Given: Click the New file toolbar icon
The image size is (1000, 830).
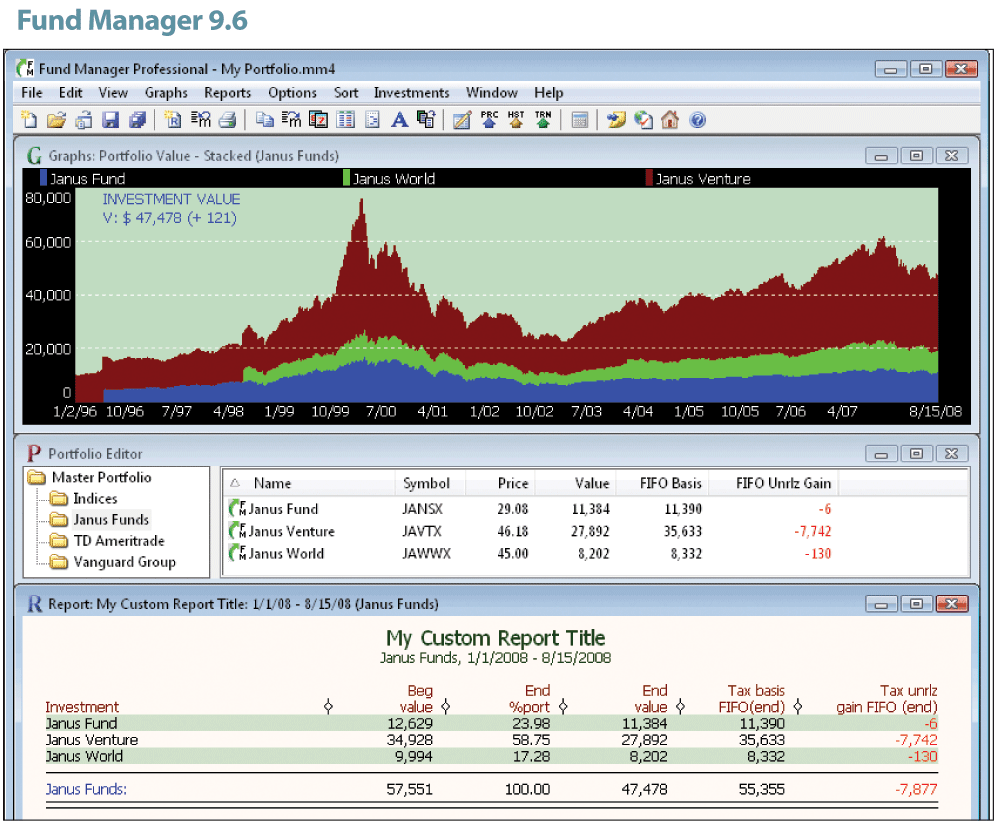Looking at the screenshot, I should (30, 120).
